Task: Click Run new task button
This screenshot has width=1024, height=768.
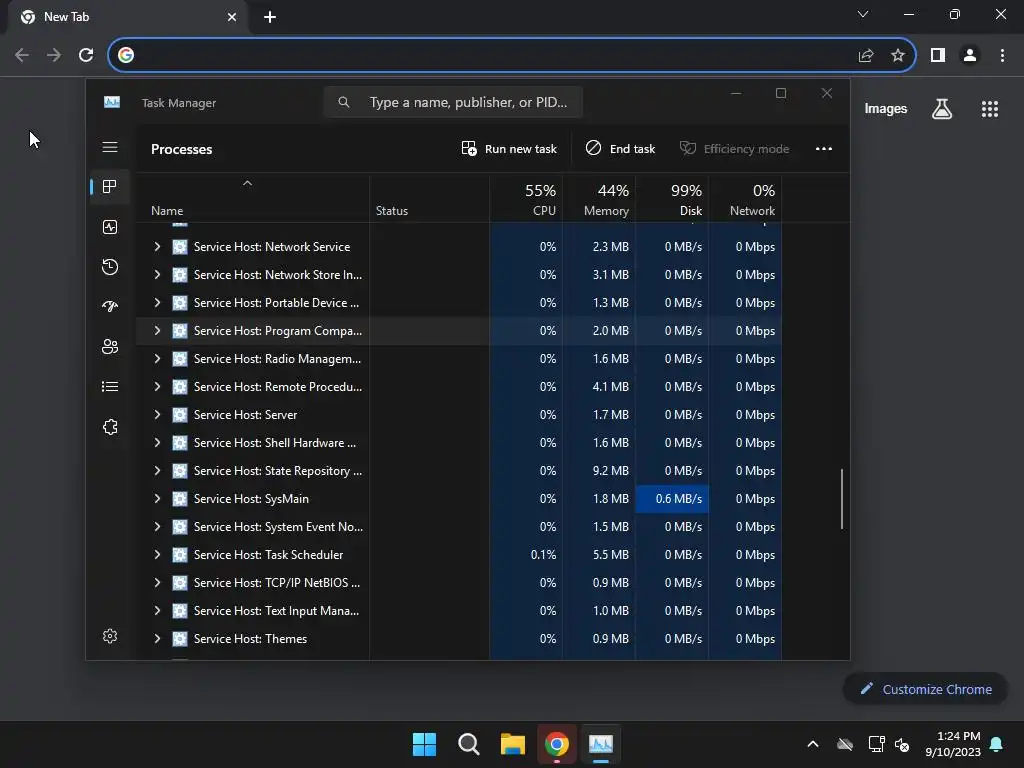Action: [x=509, y=149]
